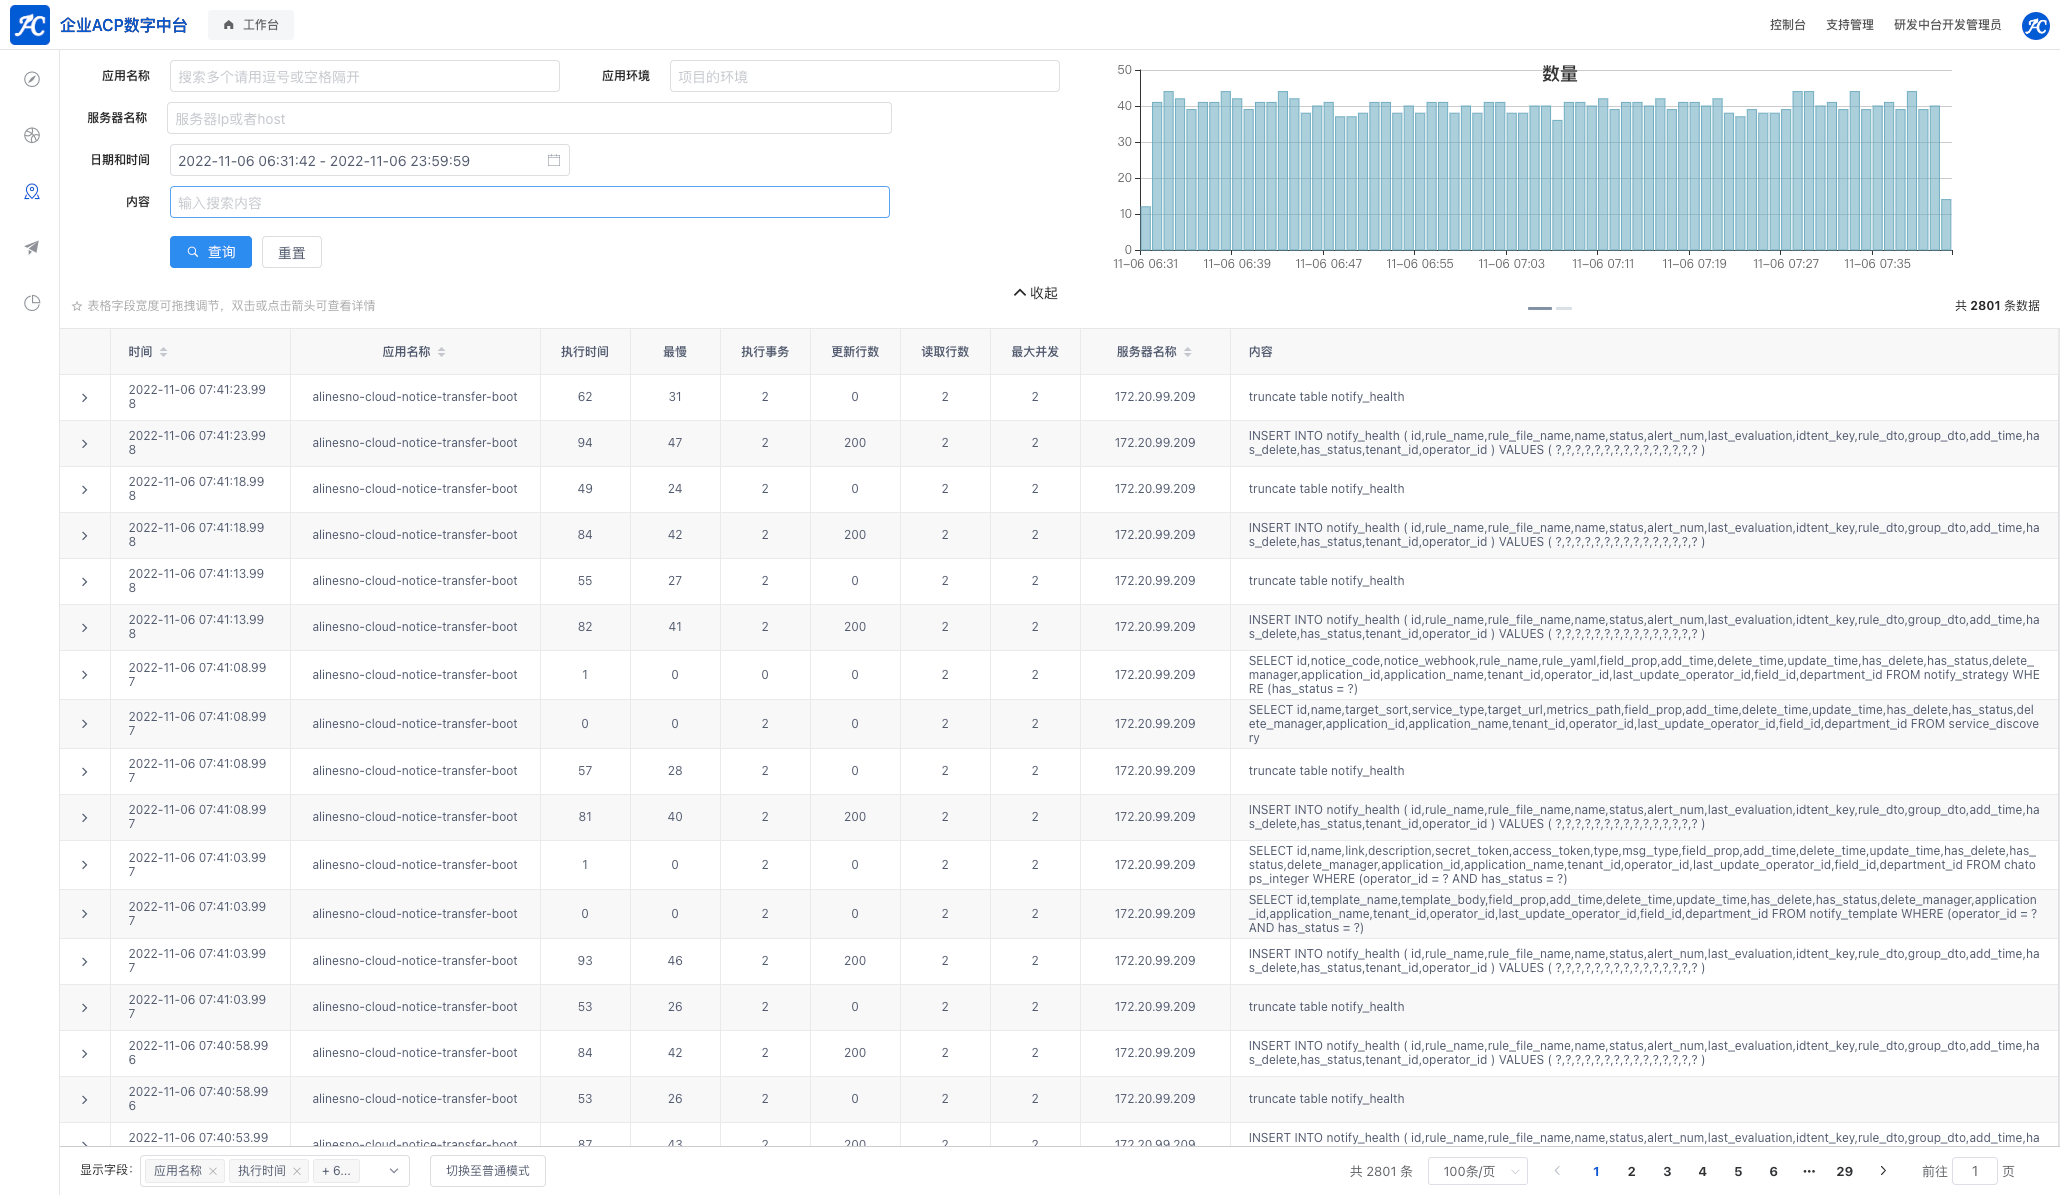The height and width of the screenshot is (1195, 2060).
Task: Select the paper plane sidebar icon
Action: (x=32, y=247)
